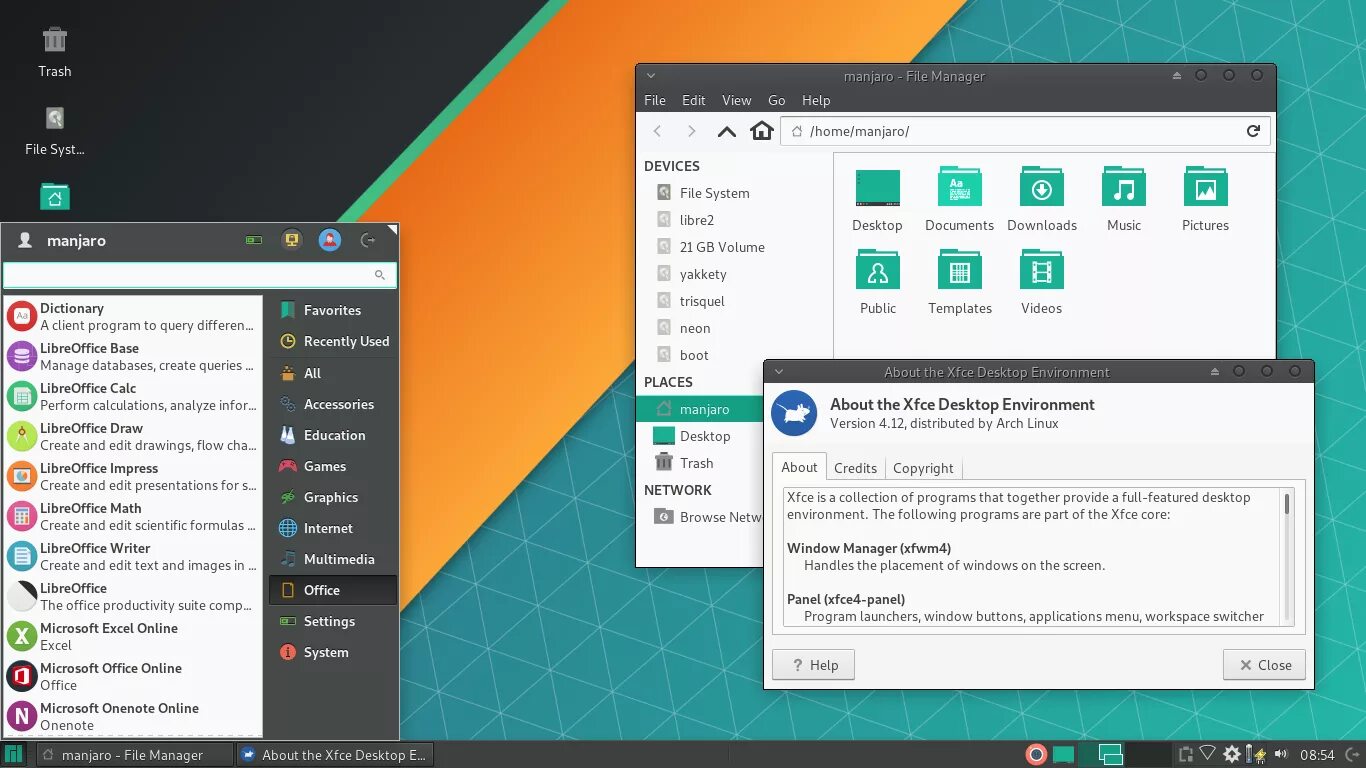Click the Home button in the File Manager toolbar

[762, 131]
